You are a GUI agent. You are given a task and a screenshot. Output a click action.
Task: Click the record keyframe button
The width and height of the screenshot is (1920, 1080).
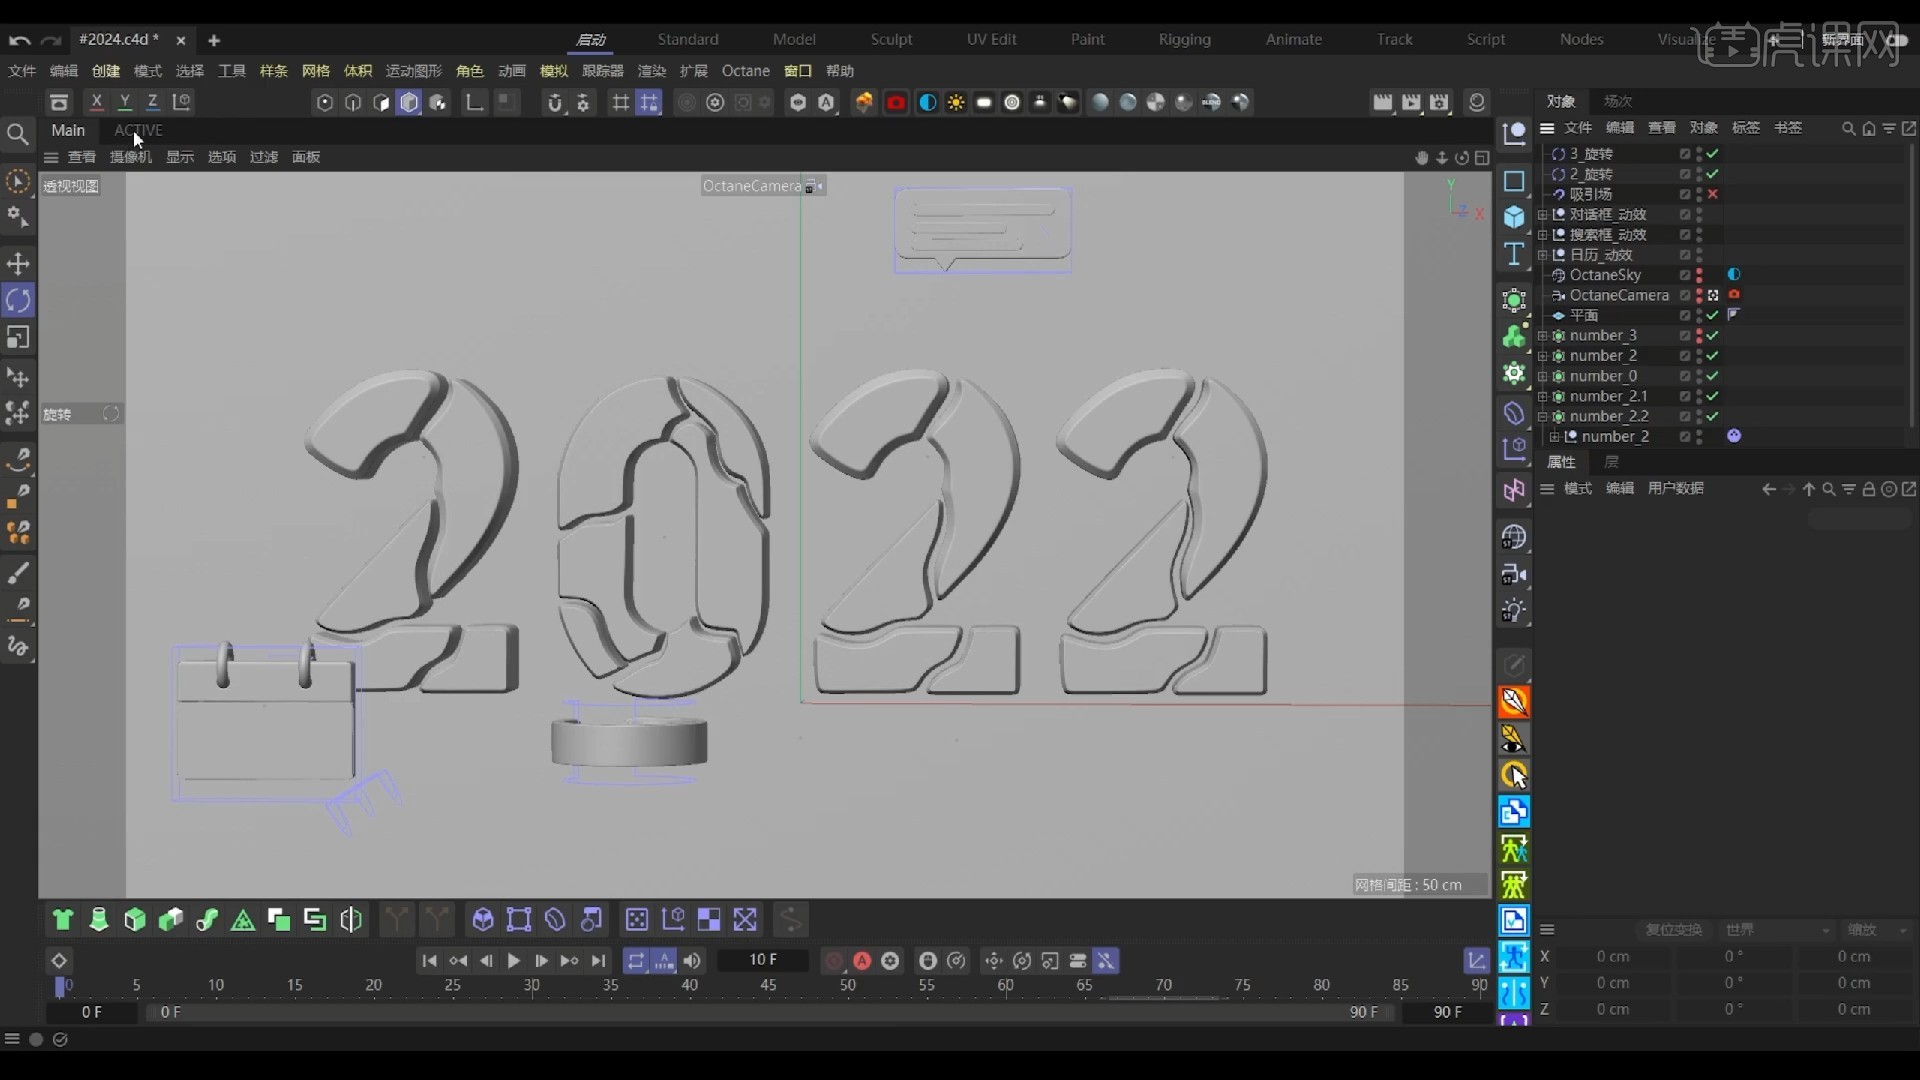pyautogui.click(x=833, y=961)
